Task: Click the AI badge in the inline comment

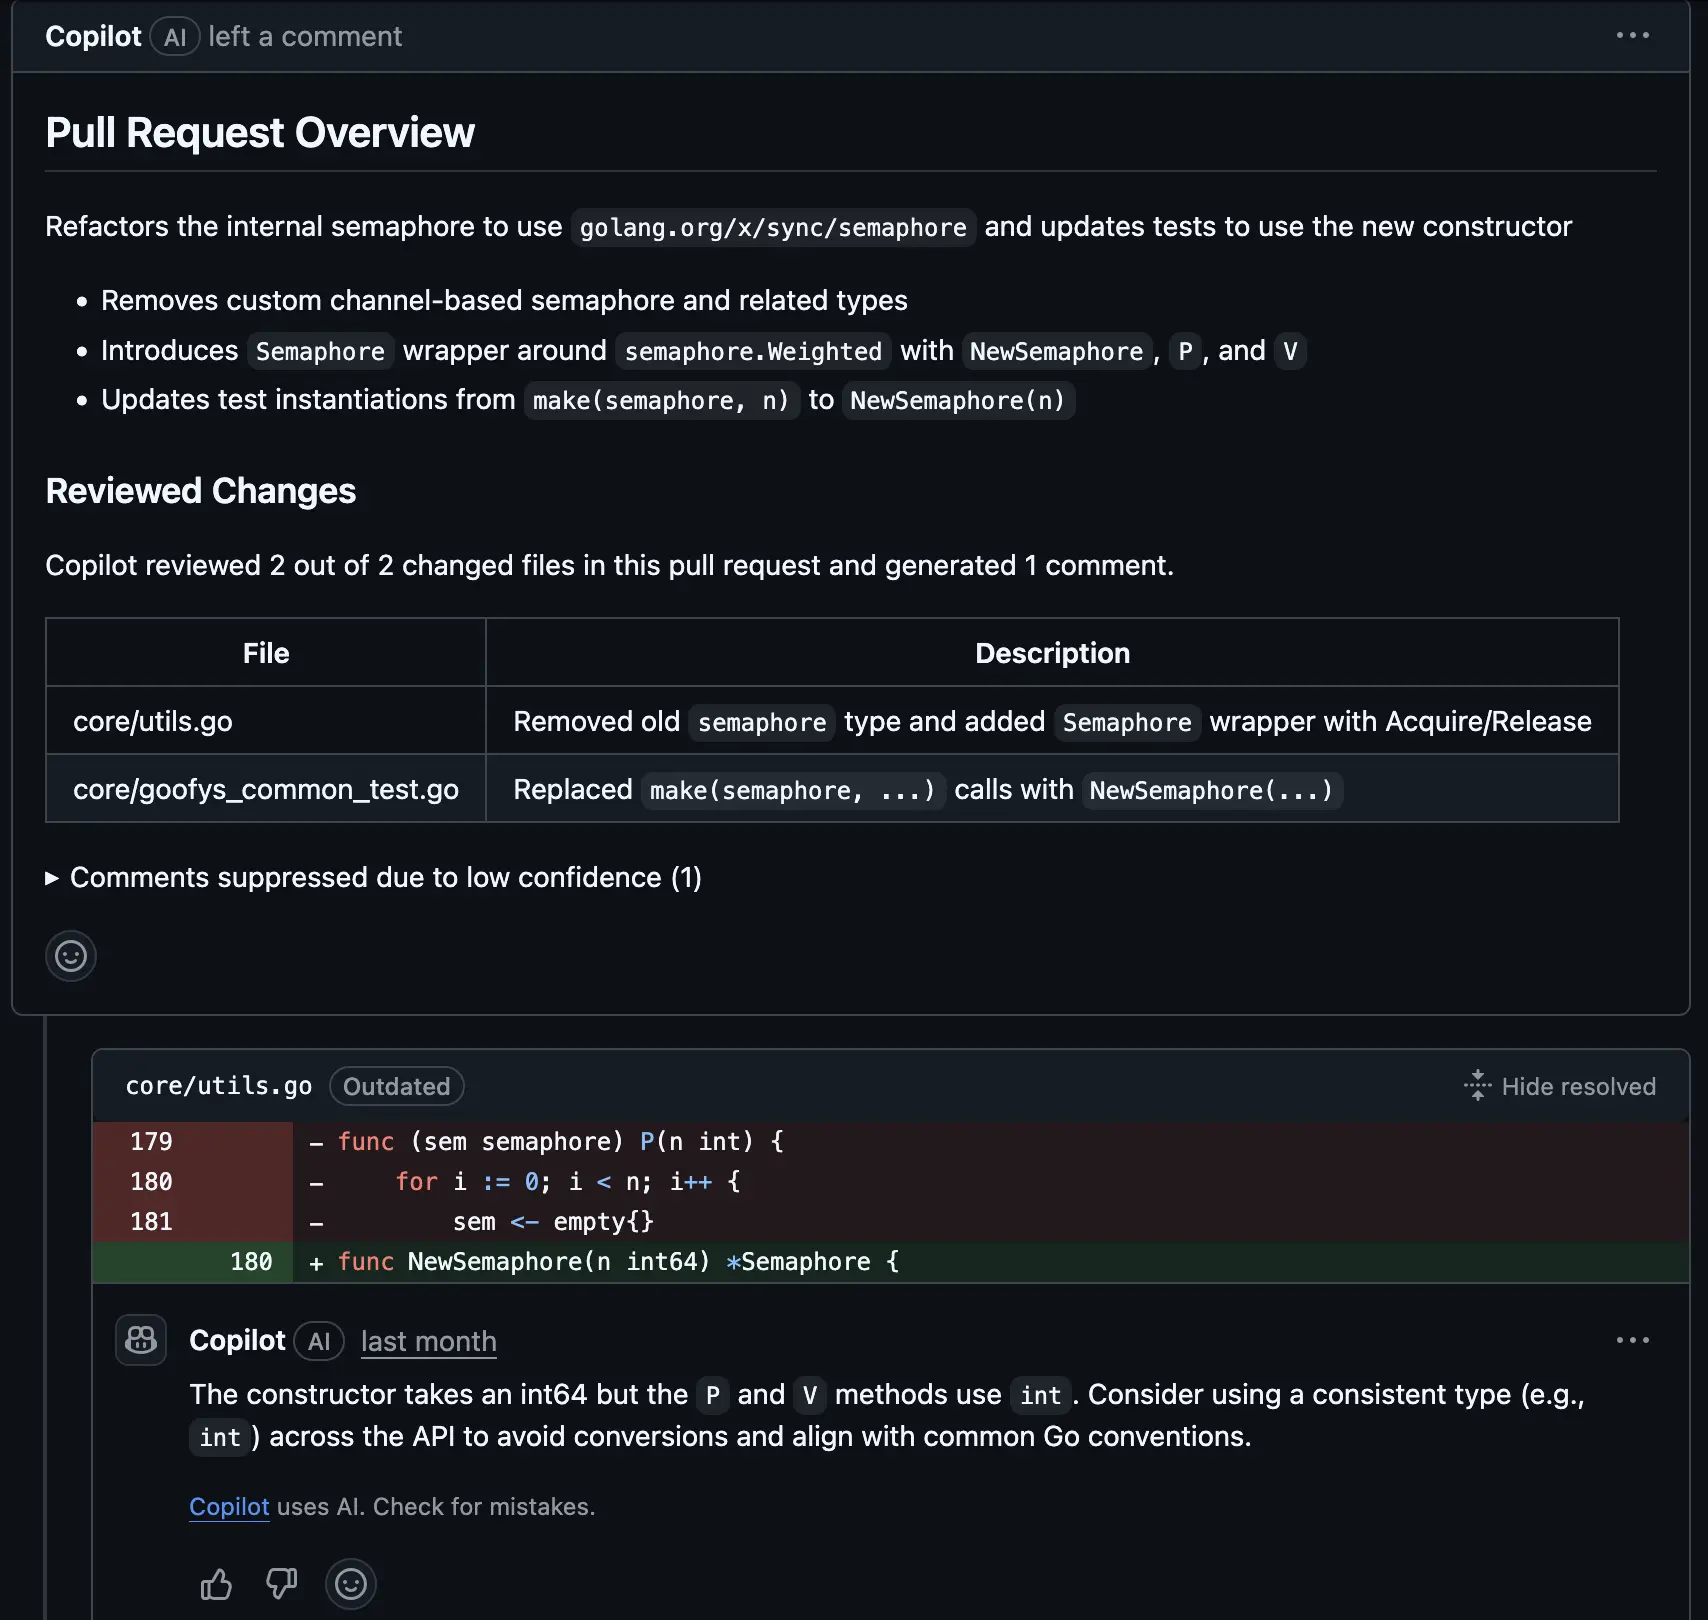Action: click(319, 1341)
